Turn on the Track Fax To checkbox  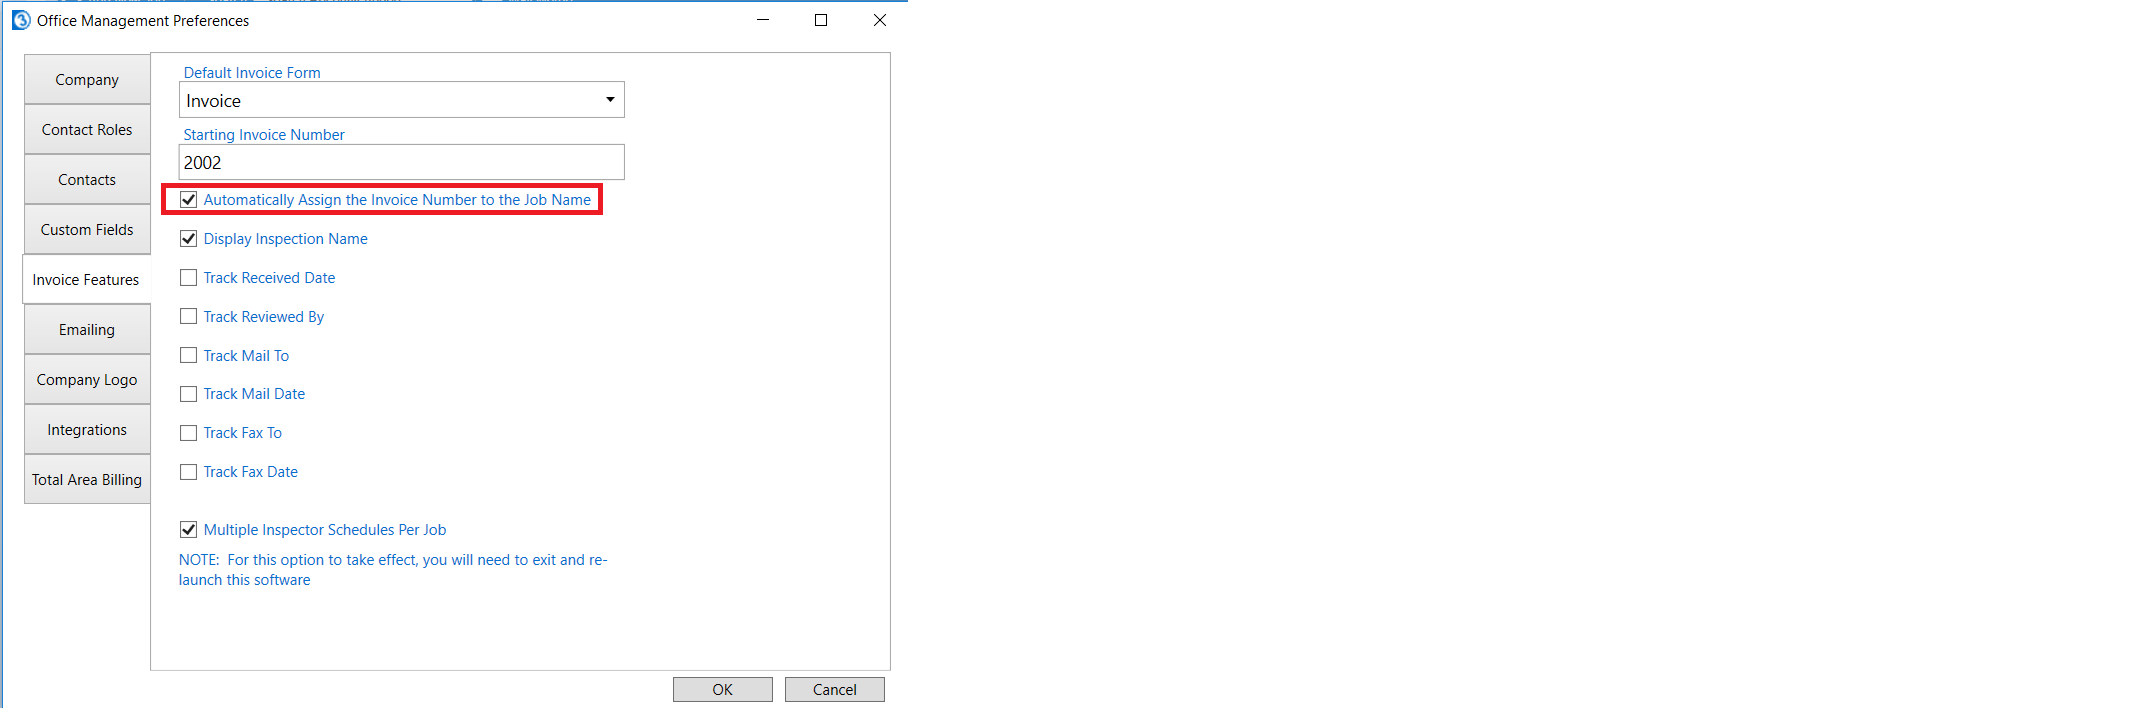click(x=188, y=433)
